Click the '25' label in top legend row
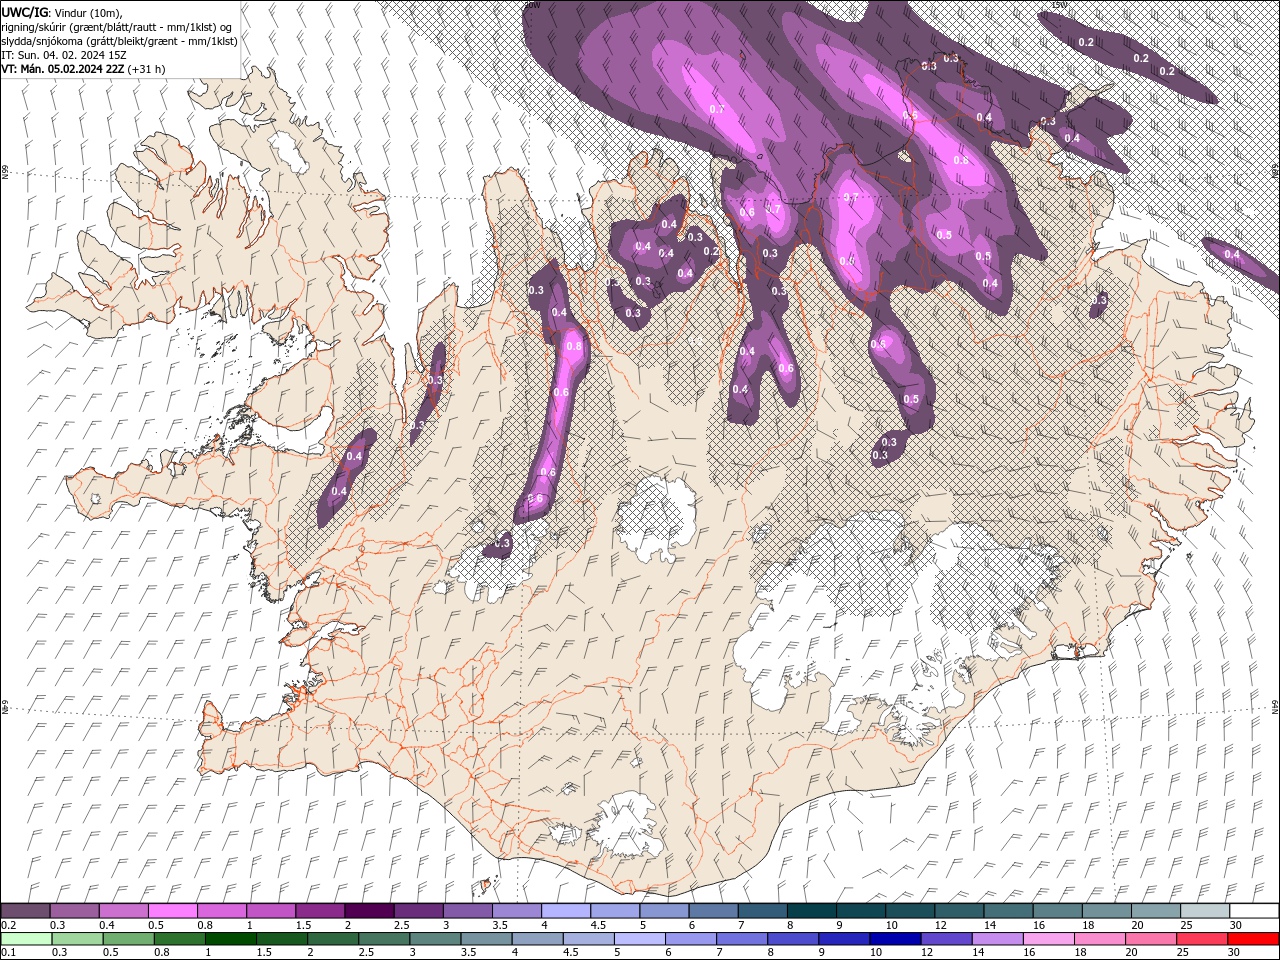The width and height of the screenshot is (1280, 960). (x=1186, y=925)
